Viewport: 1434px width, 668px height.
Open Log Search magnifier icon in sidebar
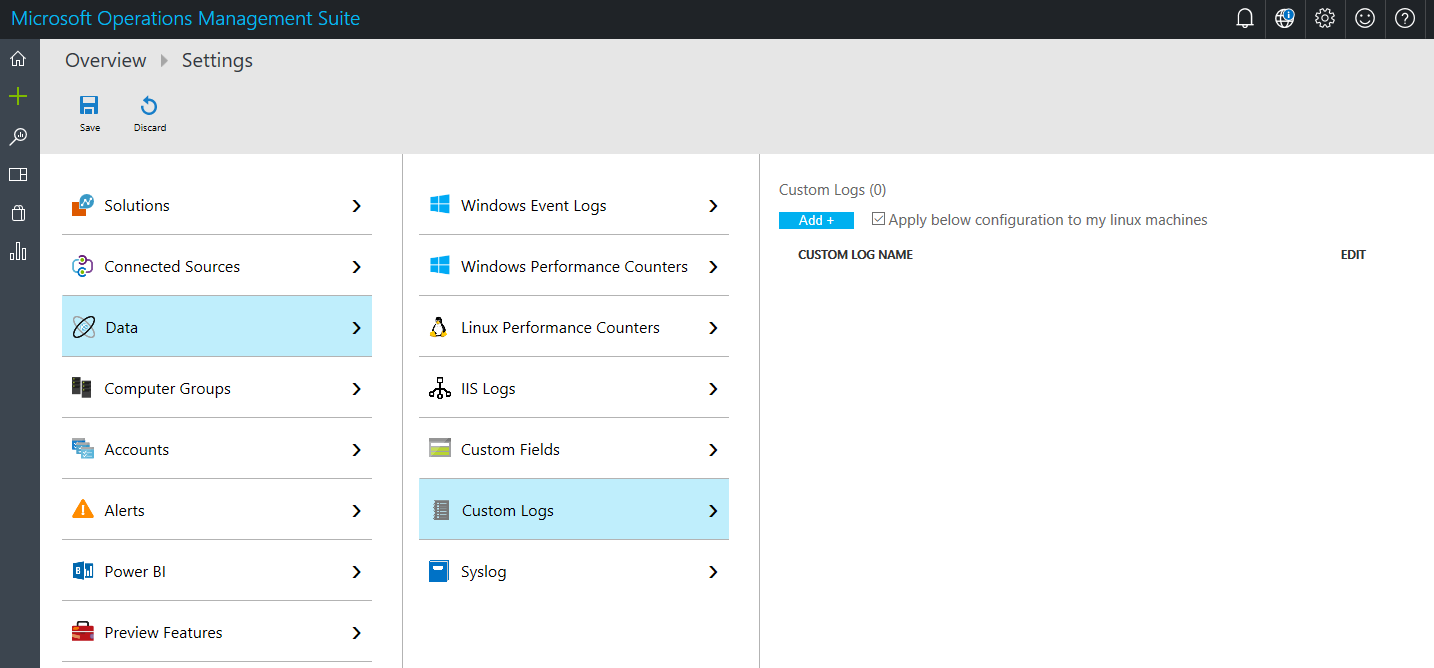pos(18,136)
